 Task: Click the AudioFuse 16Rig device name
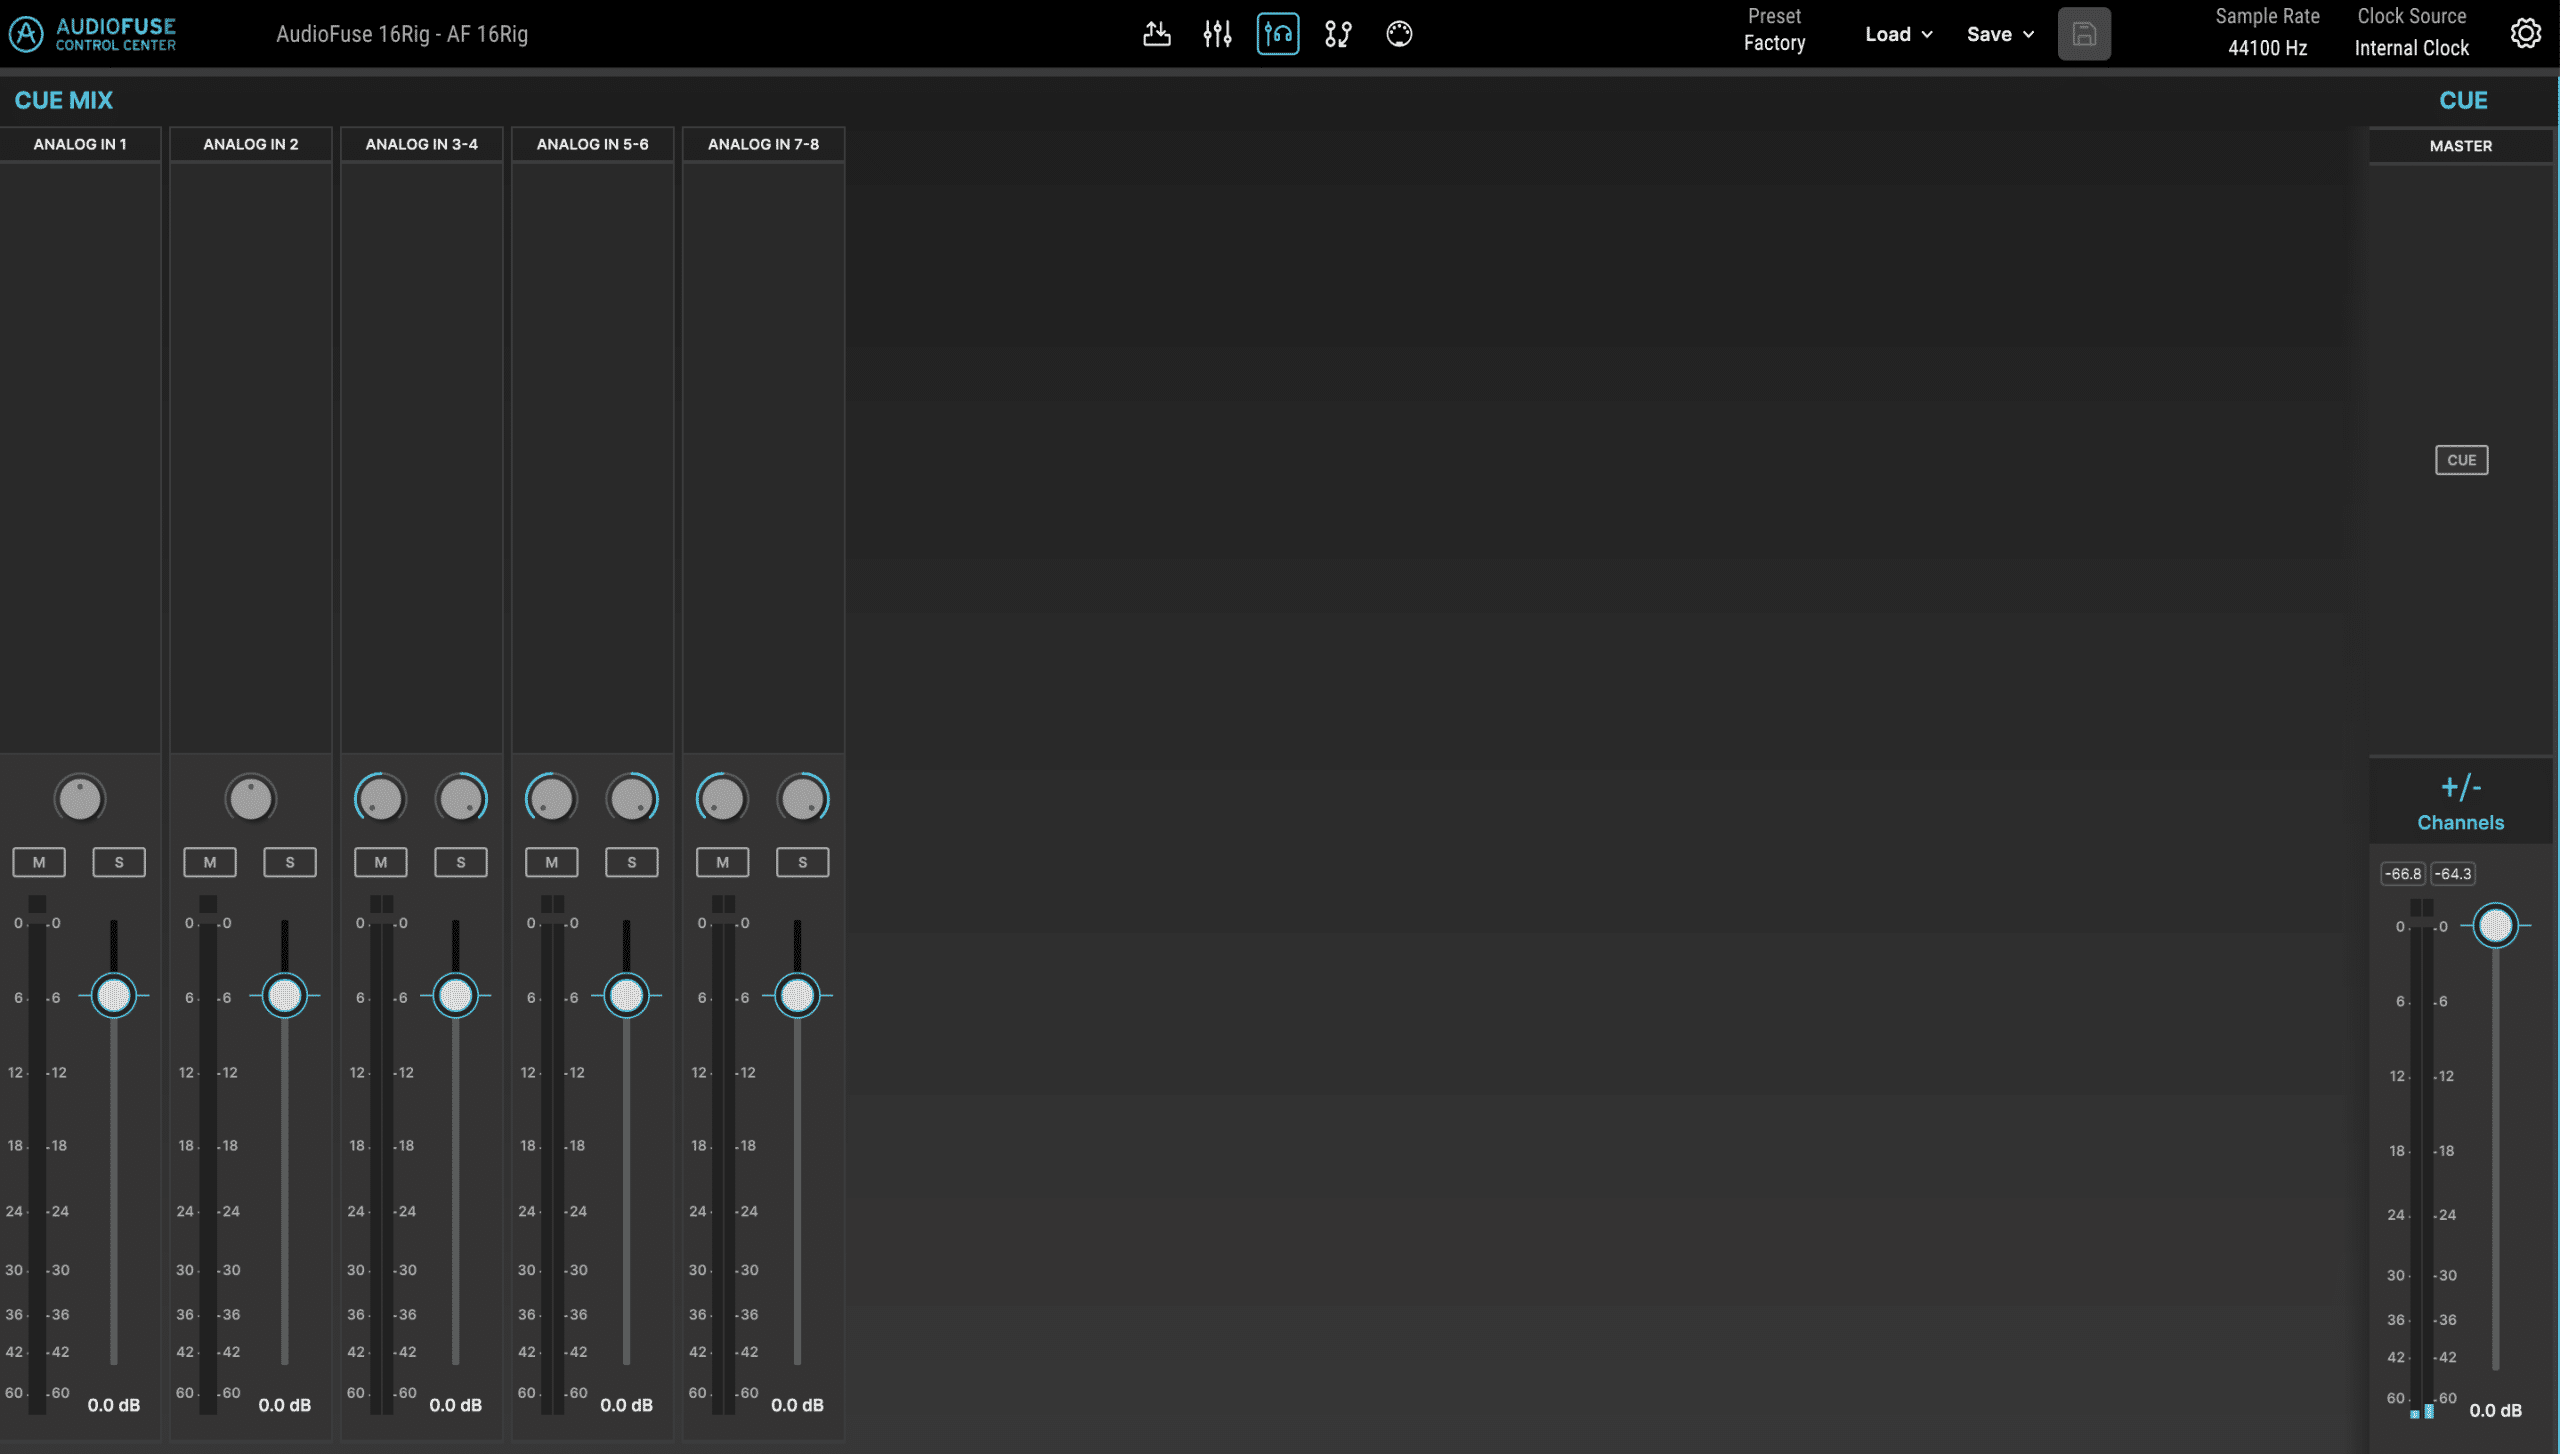pyautogui.click(x=402, y=34)
